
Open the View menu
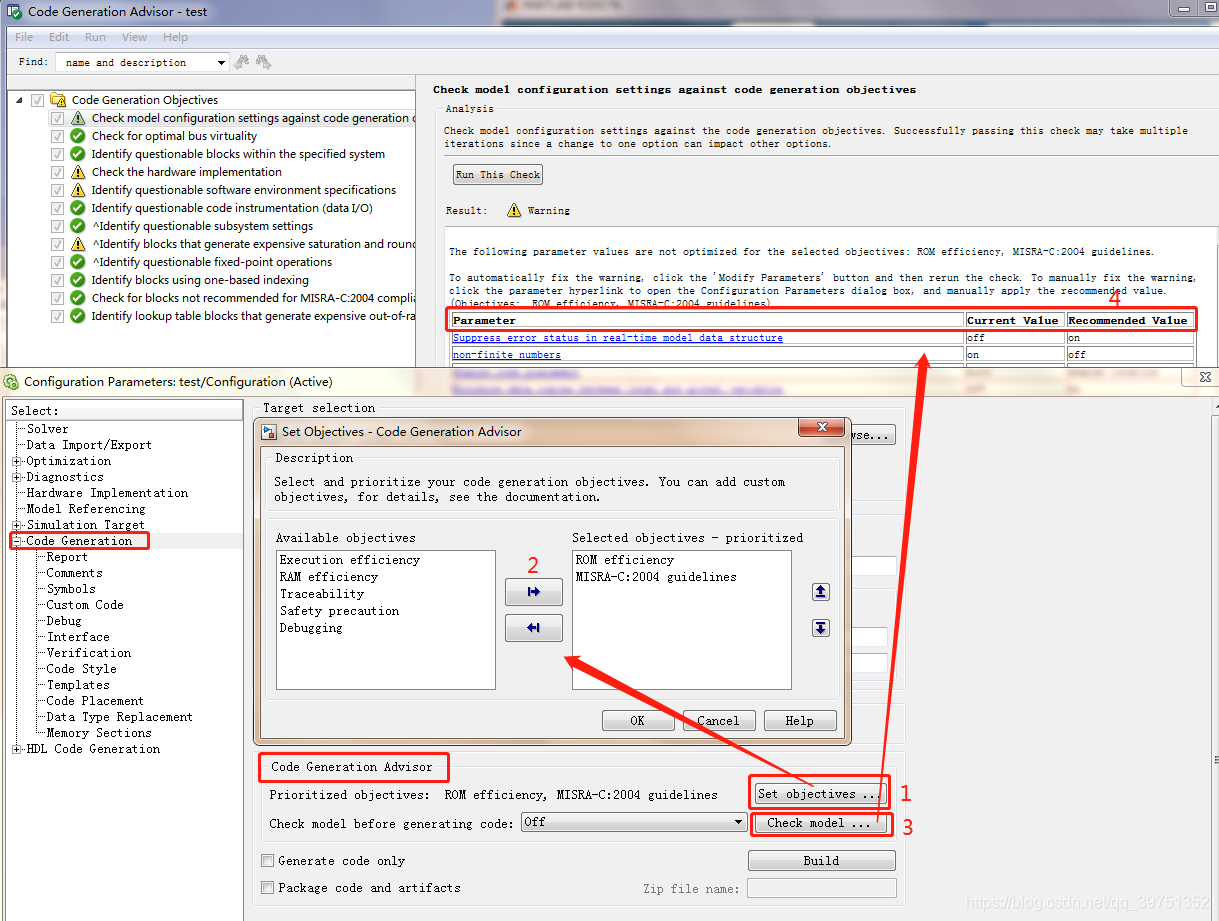(x=134, y=37)
